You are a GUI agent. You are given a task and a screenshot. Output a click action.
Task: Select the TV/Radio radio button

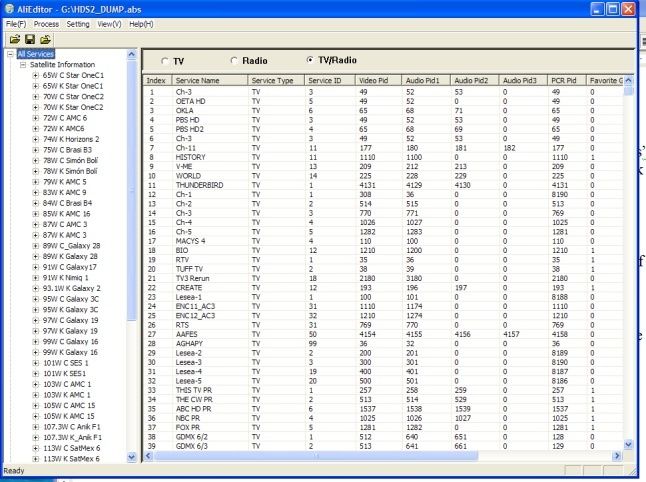pyautogui.click(x=310, y=60)
